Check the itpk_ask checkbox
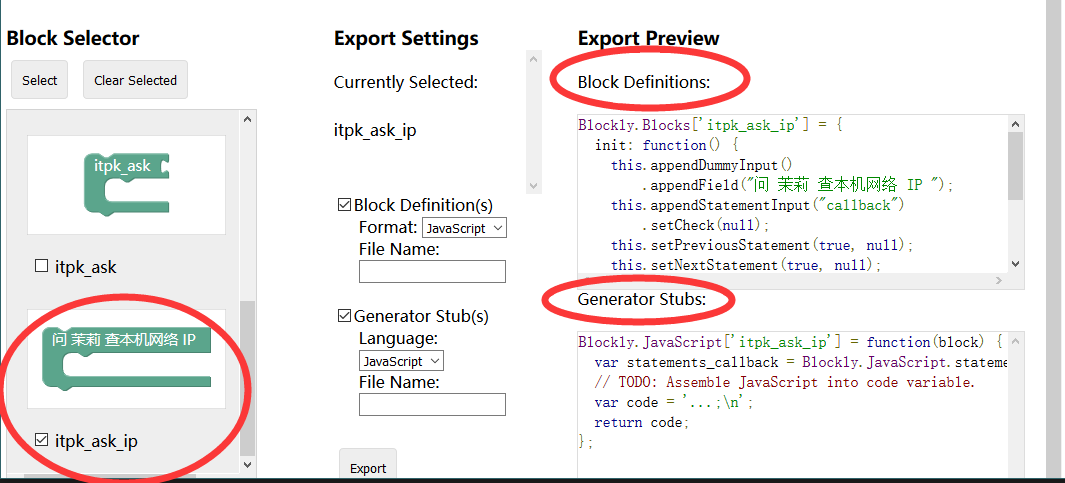 pos(41,266)
